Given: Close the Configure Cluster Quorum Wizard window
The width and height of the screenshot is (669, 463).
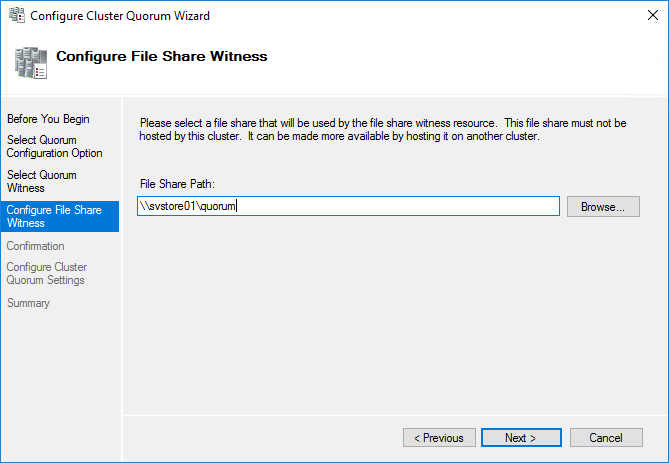Looking at the screenshot, I should click(652, 15).
